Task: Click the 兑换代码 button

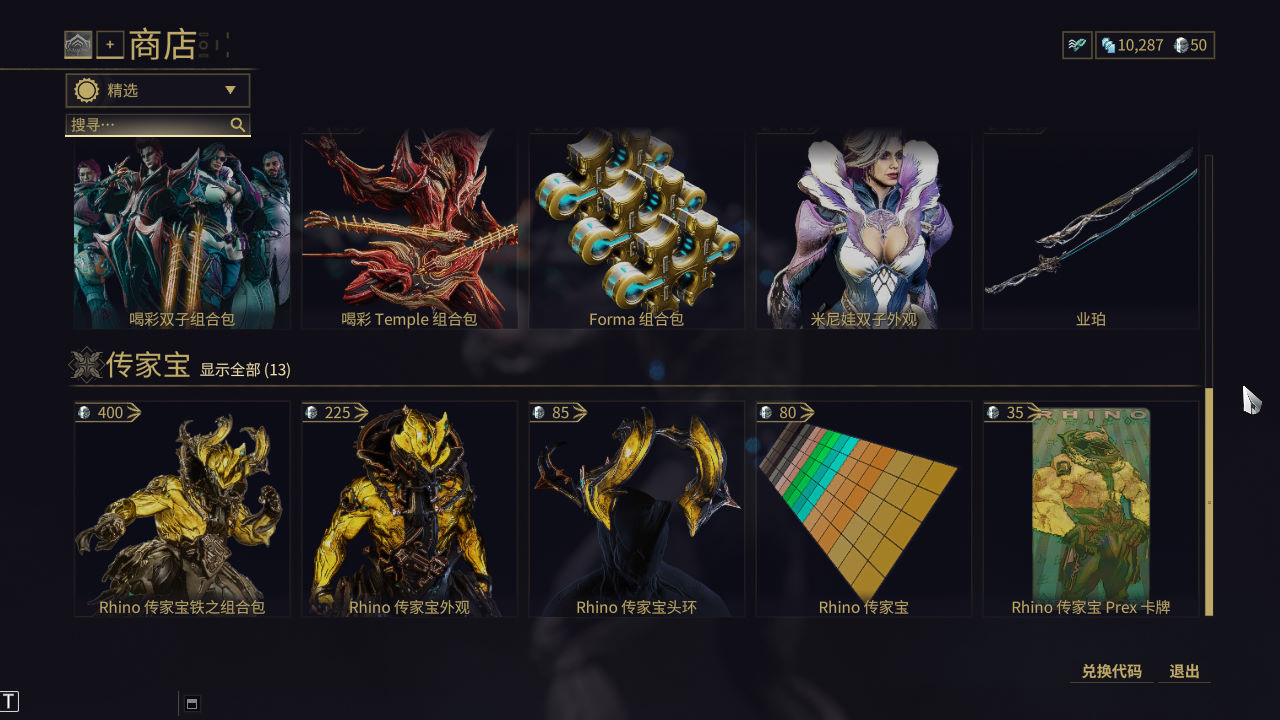Action: (1111, 671)
